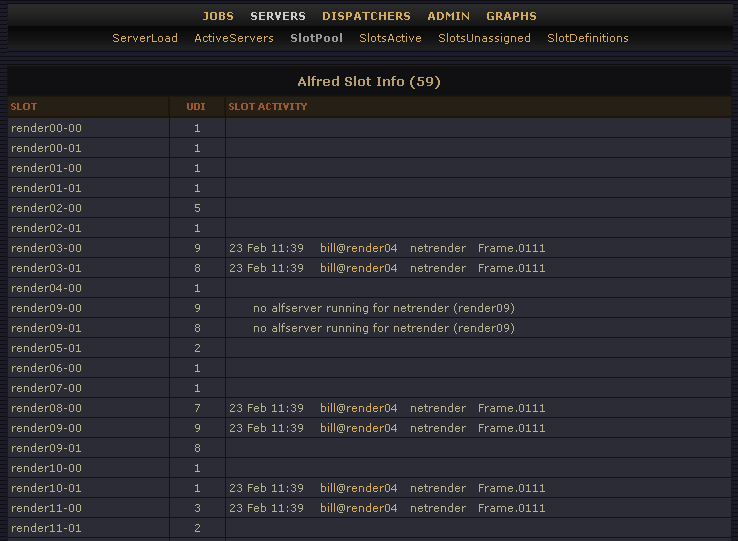Go to the SlotDefinitions tab
This screenshot has width=738, height=541.
[x=588, y=38]
